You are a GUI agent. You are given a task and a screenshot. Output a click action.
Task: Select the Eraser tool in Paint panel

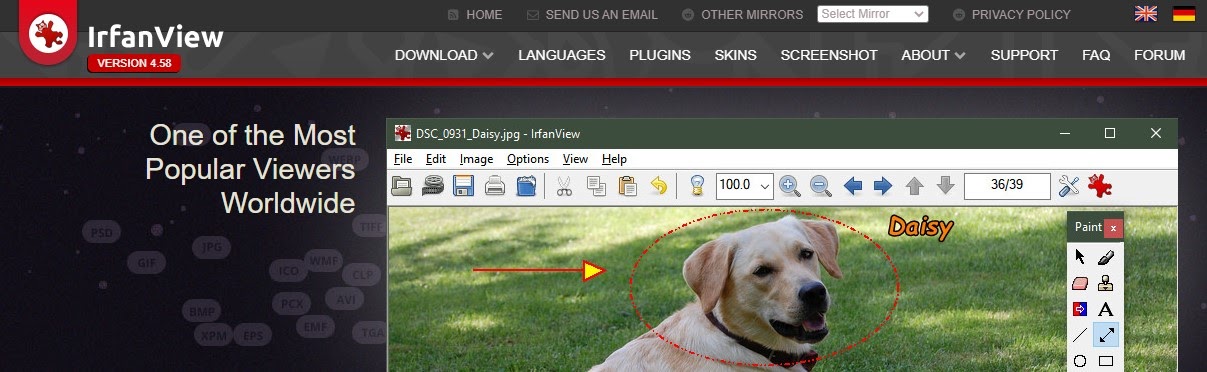(x=1079, y=284)
